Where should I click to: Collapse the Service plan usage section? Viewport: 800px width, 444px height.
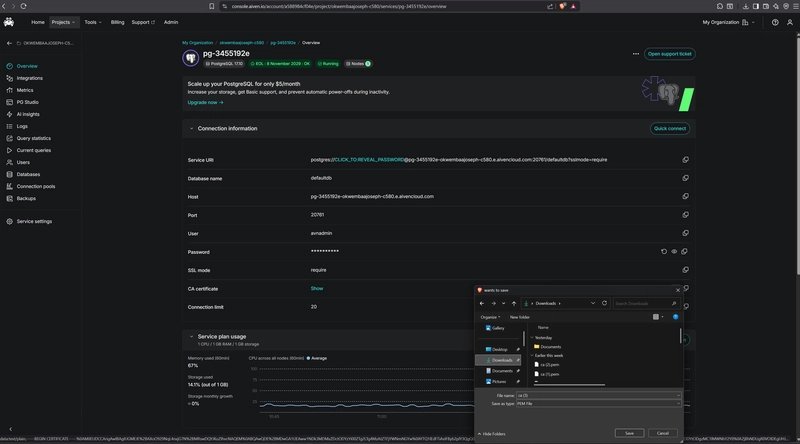(191, 337)
